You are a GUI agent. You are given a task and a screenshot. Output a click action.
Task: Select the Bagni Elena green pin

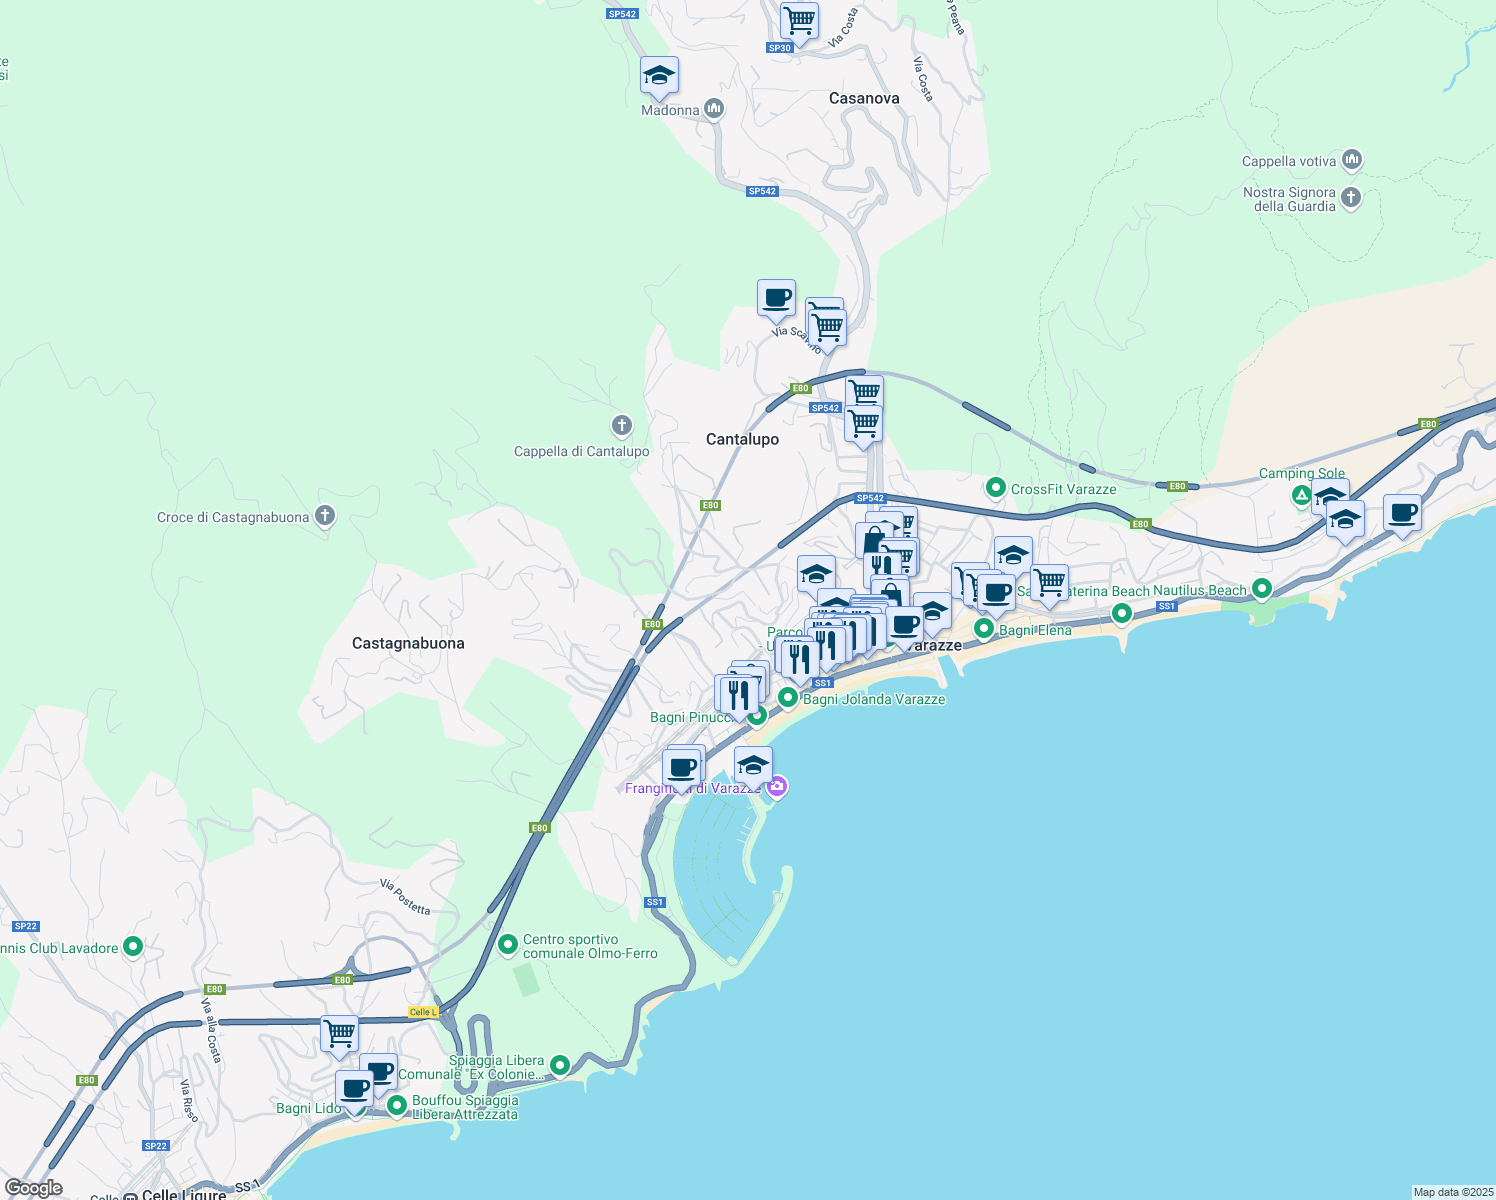coord(984,629)
